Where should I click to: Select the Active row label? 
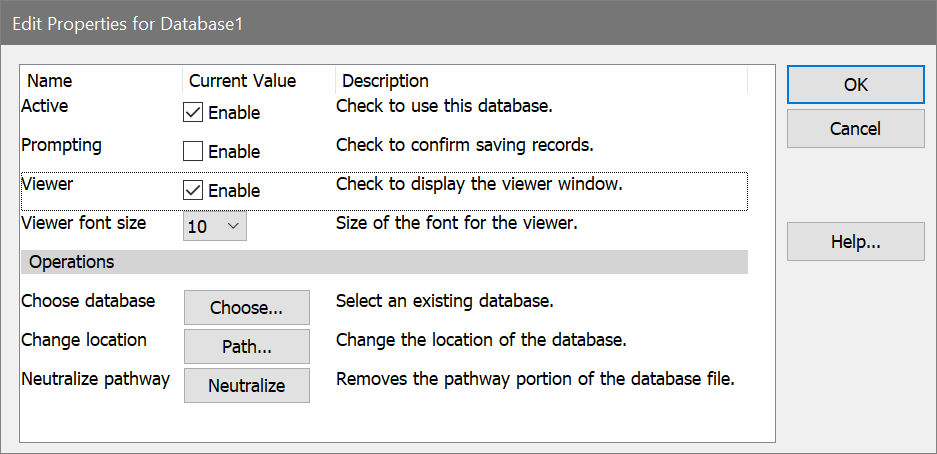tap(45, 106)
